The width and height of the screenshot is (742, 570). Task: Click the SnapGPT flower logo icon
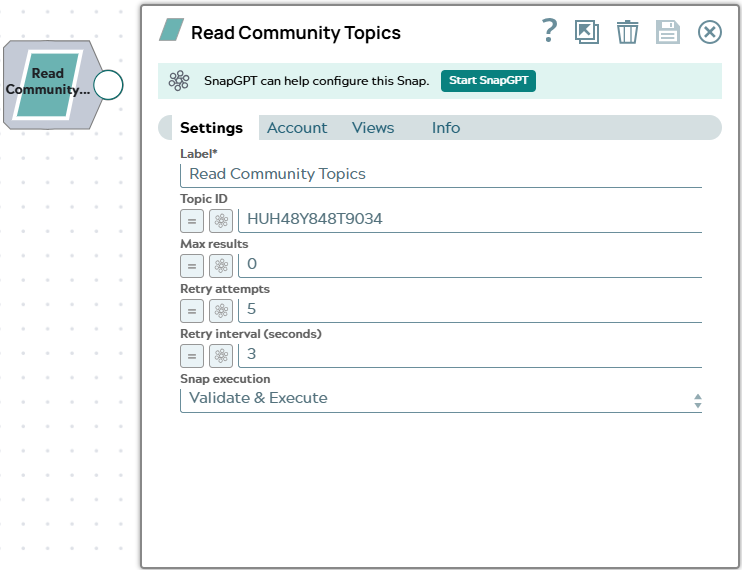click(179, 81)
